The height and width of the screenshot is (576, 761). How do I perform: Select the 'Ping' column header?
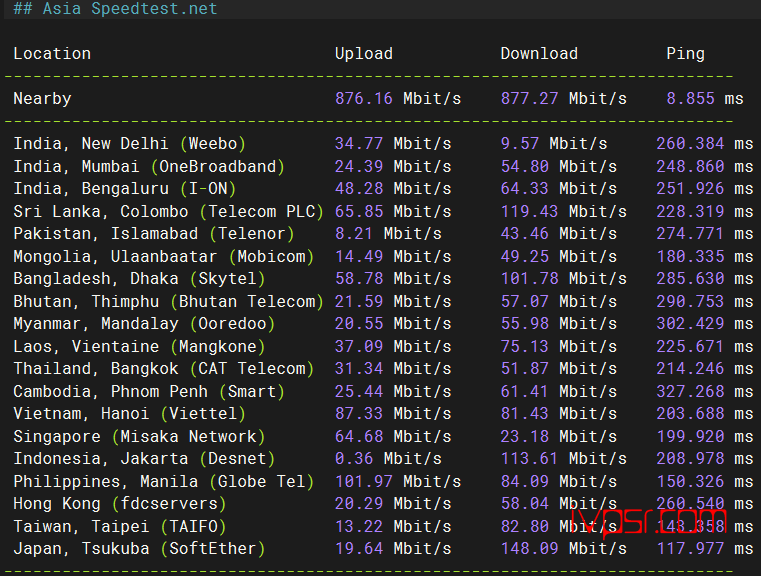click(x=685, y=53)
